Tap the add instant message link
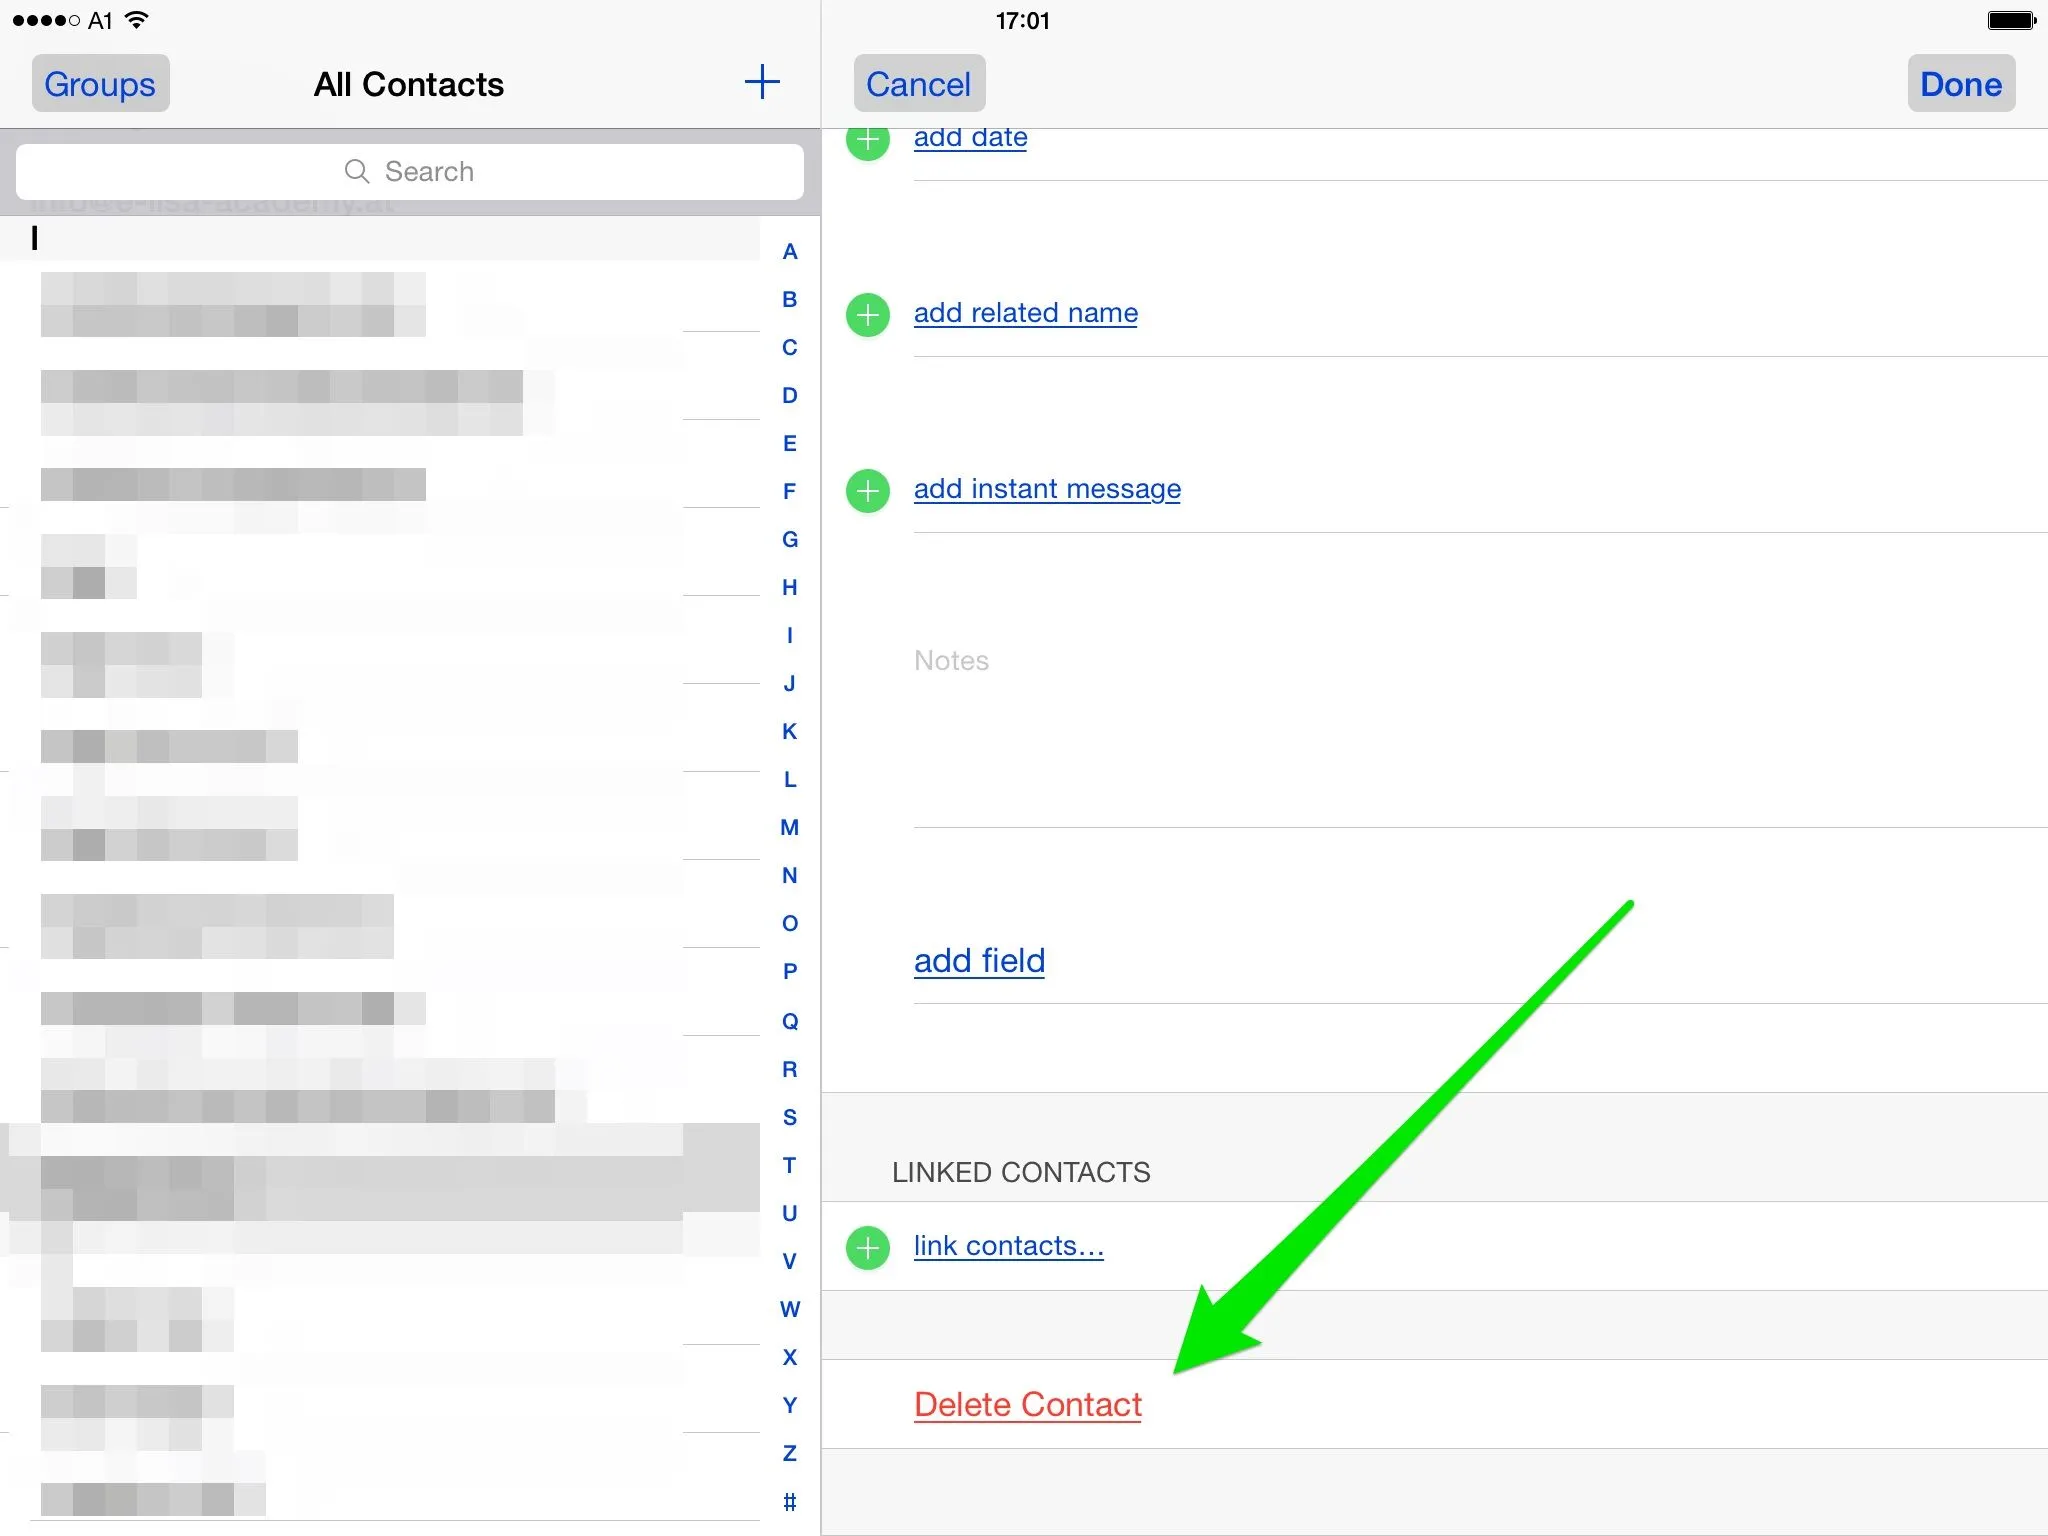 pos(1046,489)
